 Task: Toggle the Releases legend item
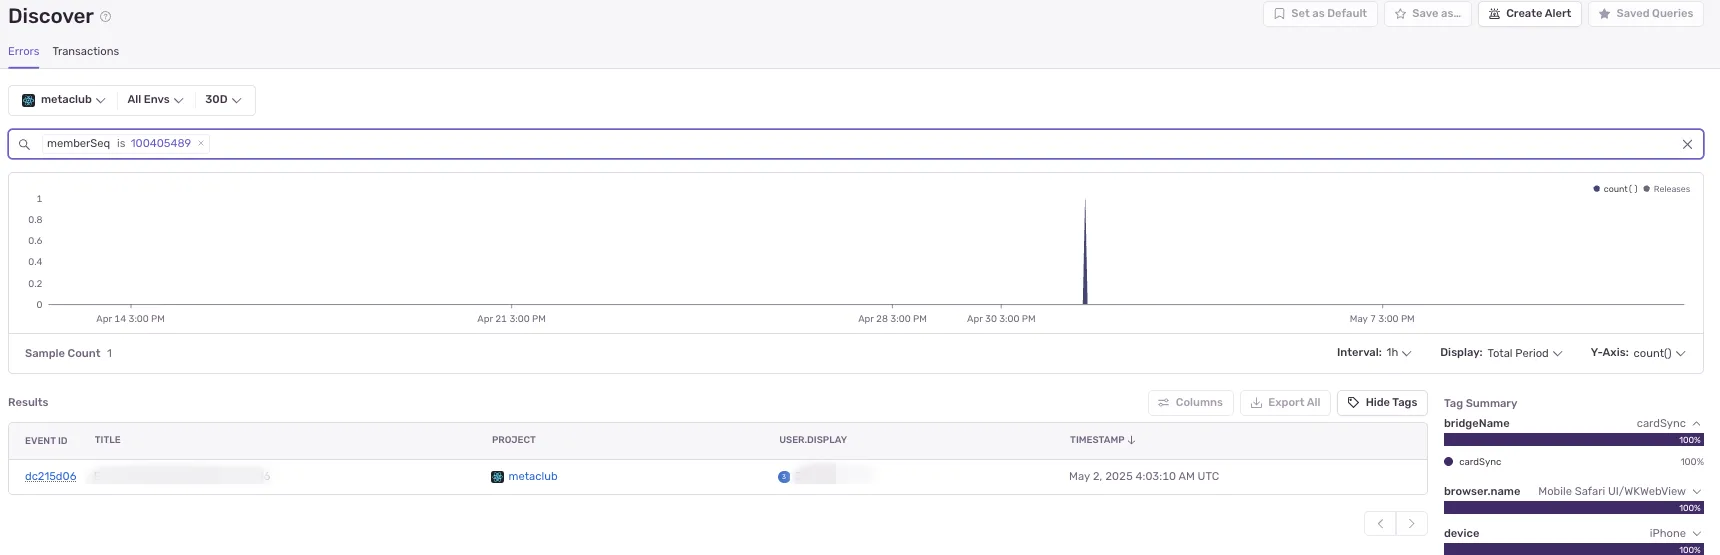coord(1667,189)
